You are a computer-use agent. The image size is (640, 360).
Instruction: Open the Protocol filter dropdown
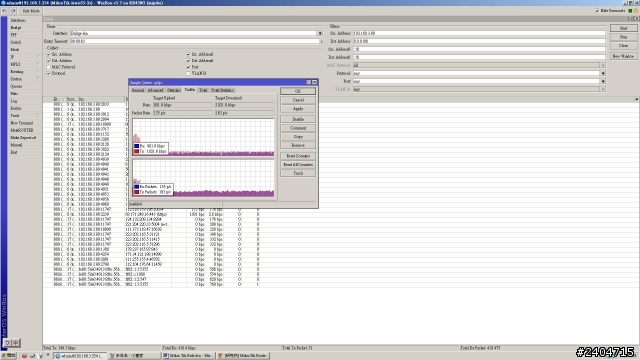point(603,73)
